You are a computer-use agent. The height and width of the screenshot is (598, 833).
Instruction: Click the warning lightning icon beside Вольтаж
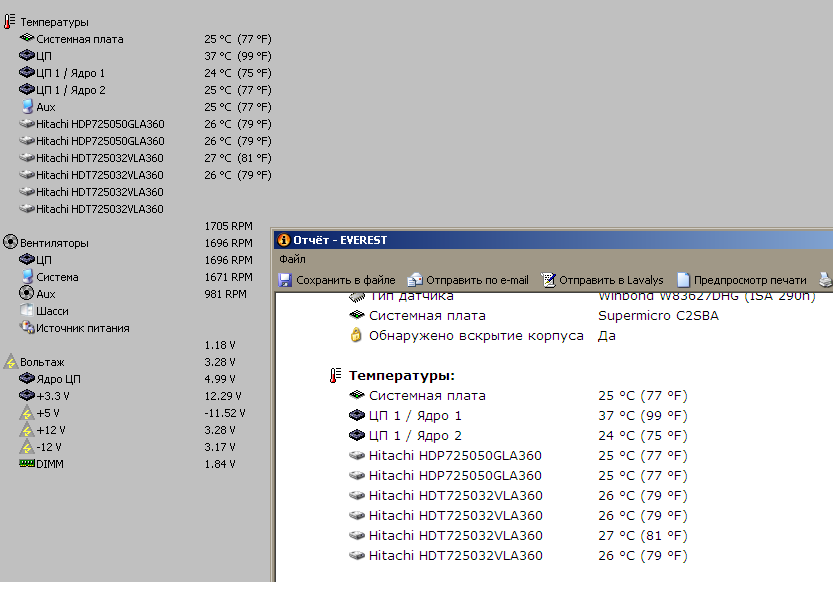11,362
